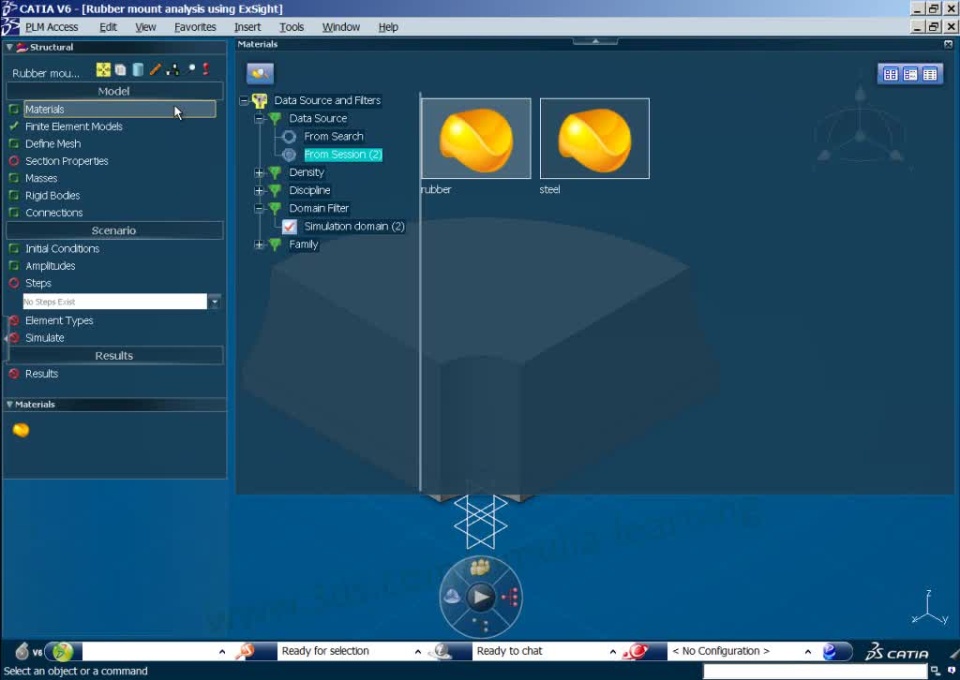
Task: Click the chat headset icon in status bar
Action: 442,651
